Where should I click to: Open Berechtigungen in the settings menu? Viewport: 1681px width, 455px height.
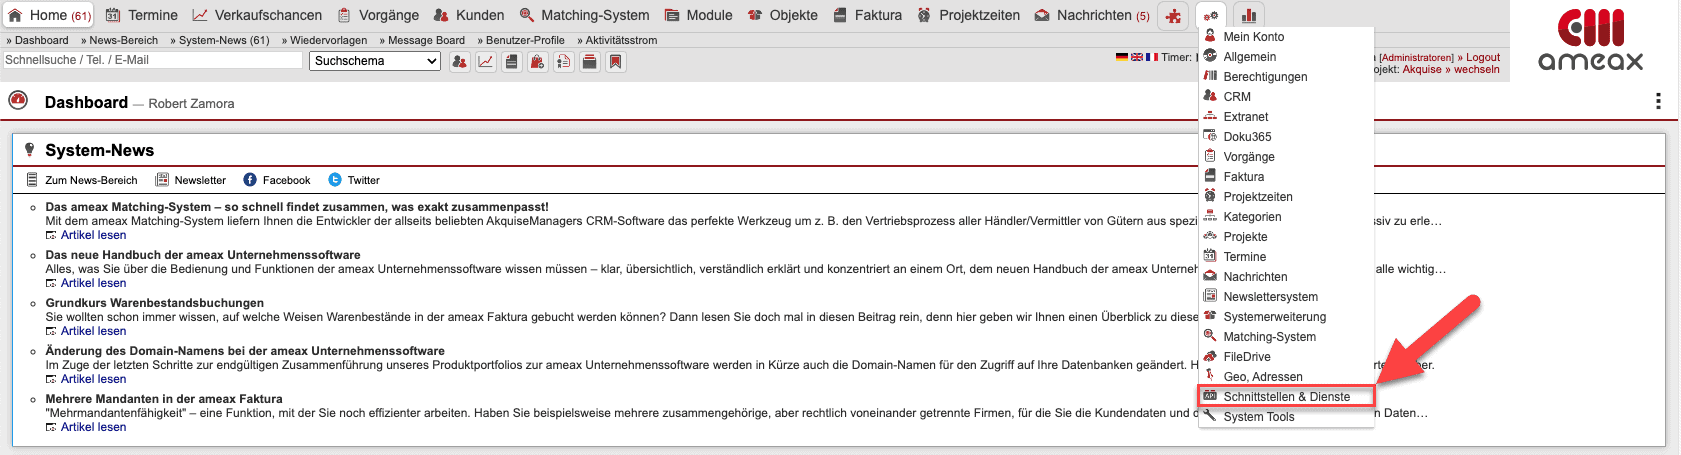click(1265, 77)
